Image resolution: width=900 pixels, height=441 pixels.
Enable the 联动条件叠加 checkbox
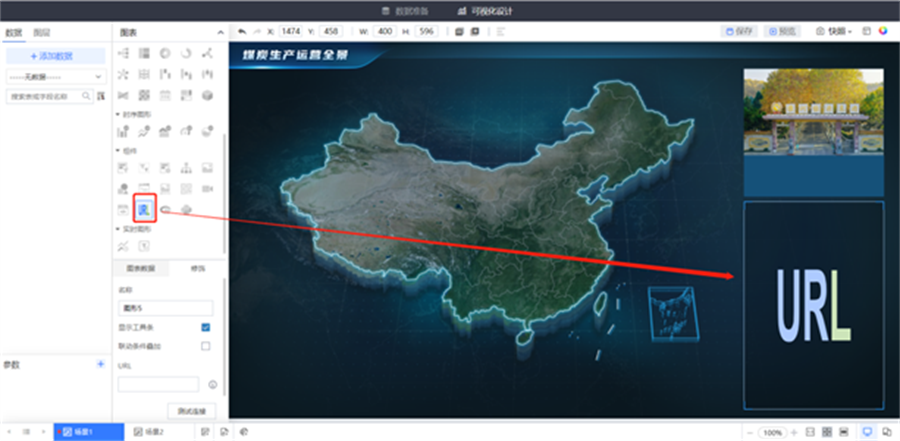(205, 346)
